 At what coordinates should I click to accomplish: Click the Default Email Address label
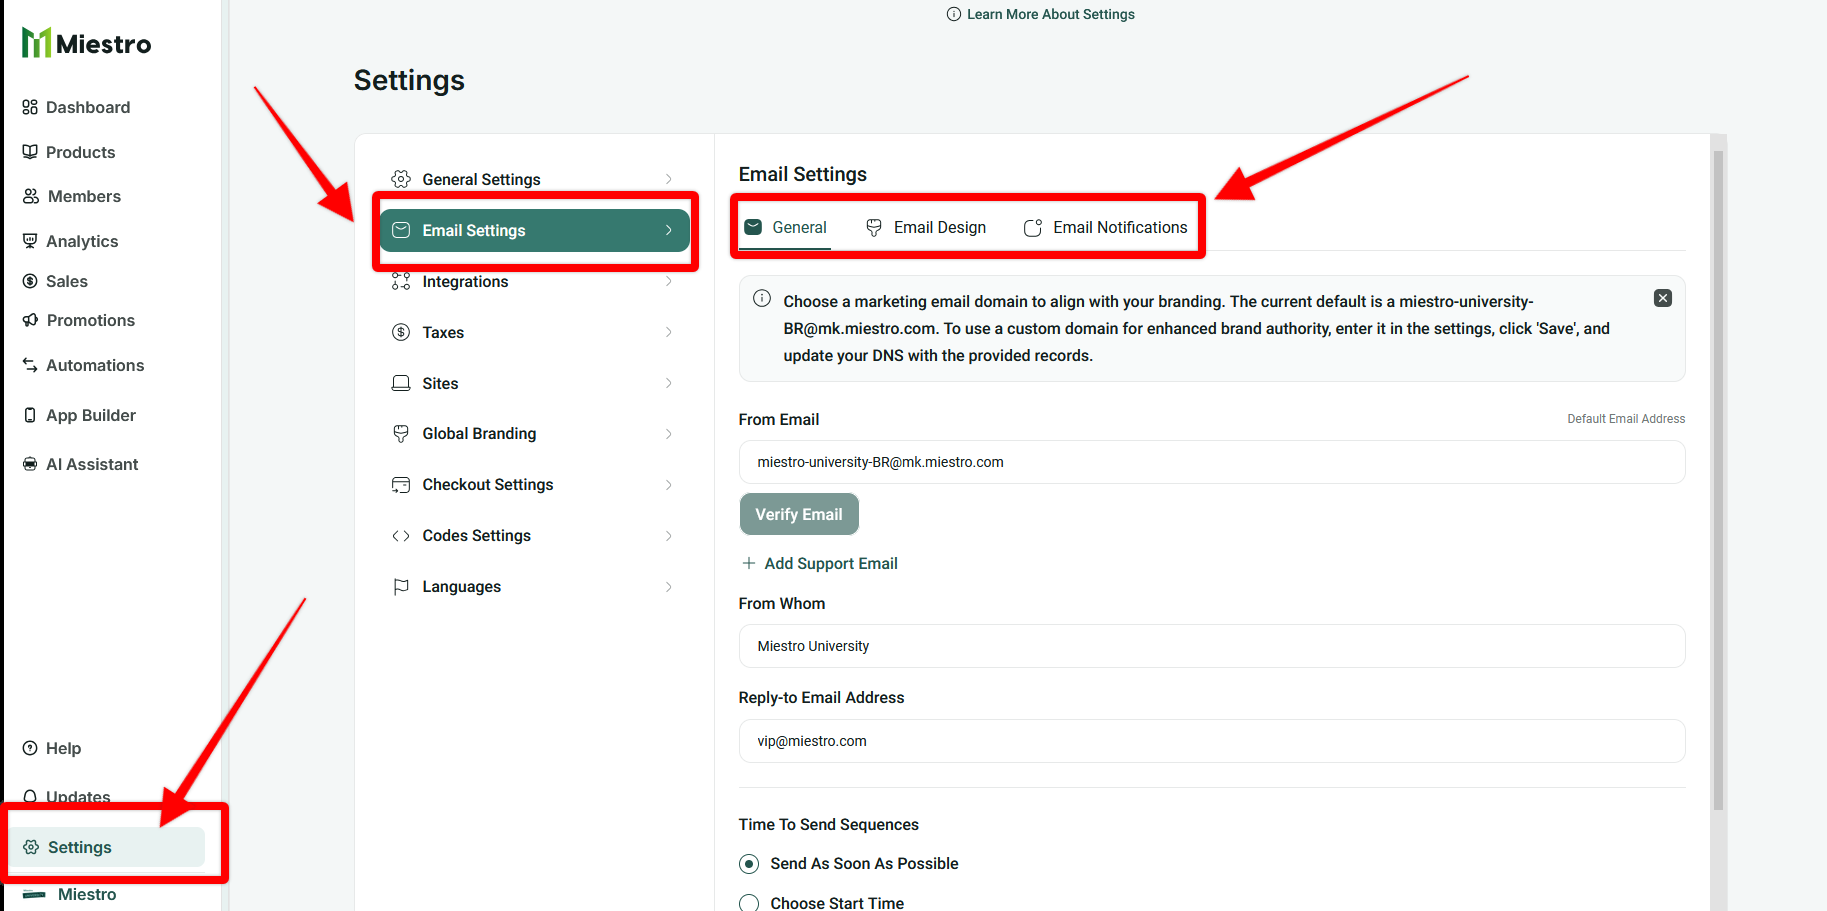click(1626, 419)
